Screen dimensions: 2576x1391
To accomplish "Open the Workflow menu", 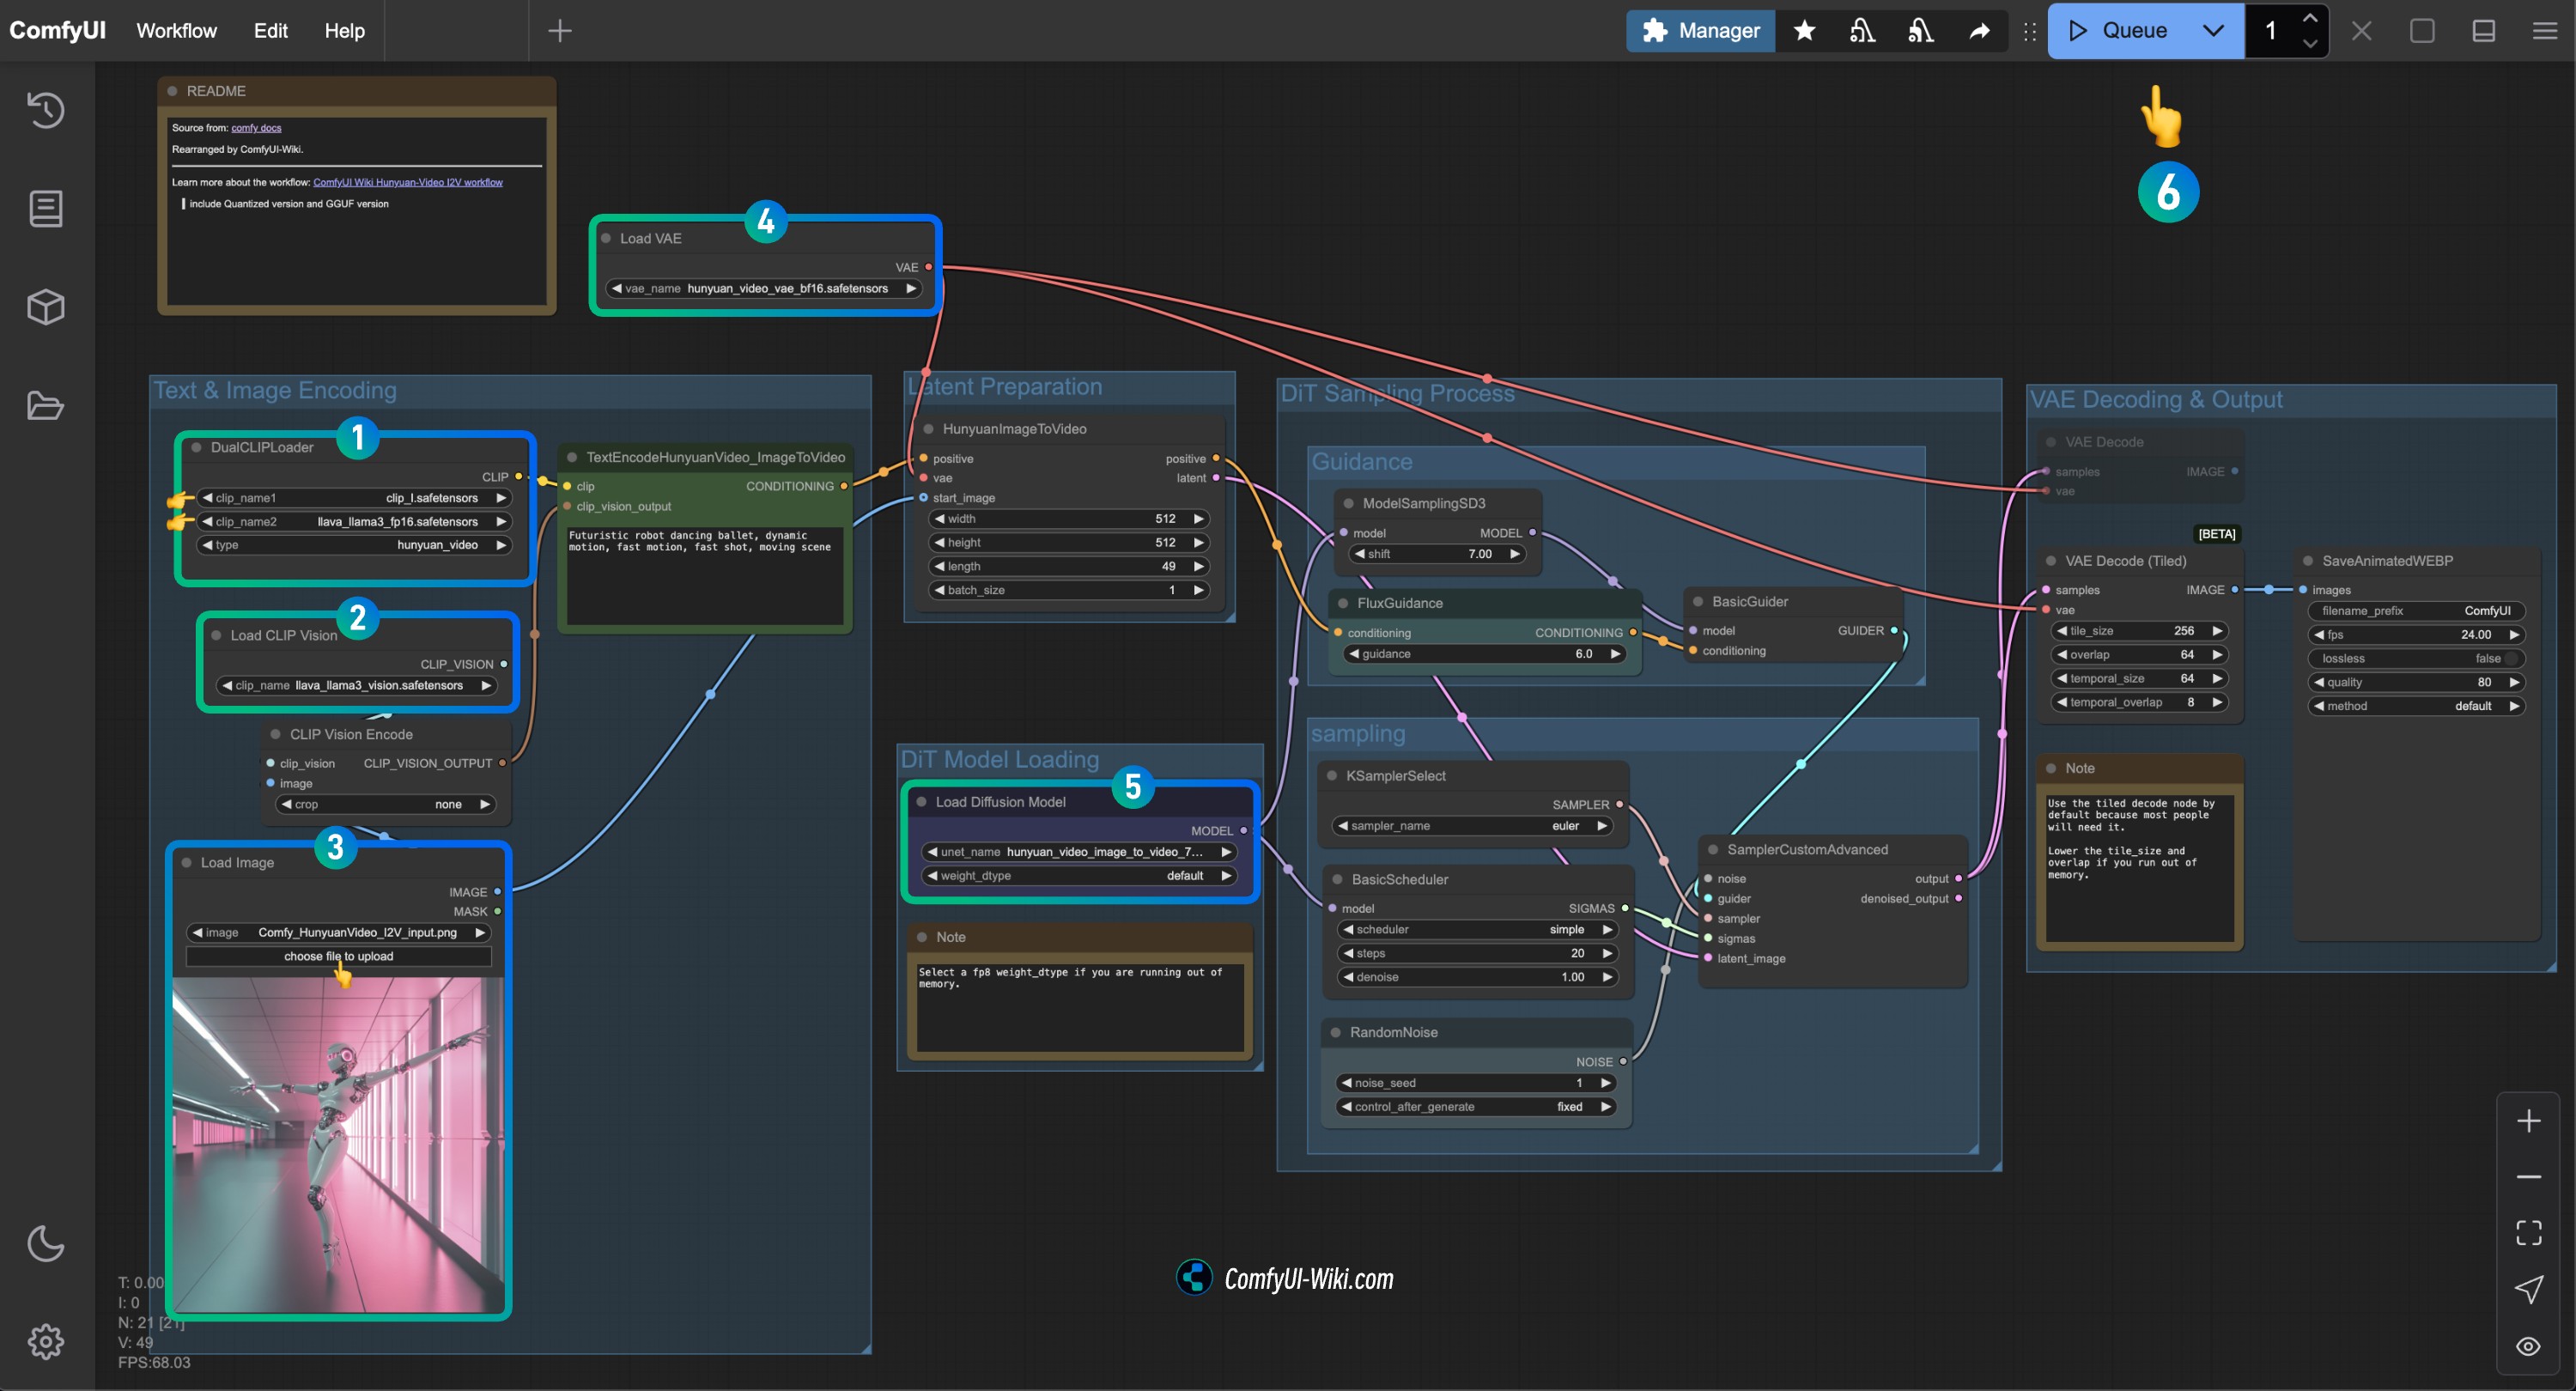I will 174,29.
